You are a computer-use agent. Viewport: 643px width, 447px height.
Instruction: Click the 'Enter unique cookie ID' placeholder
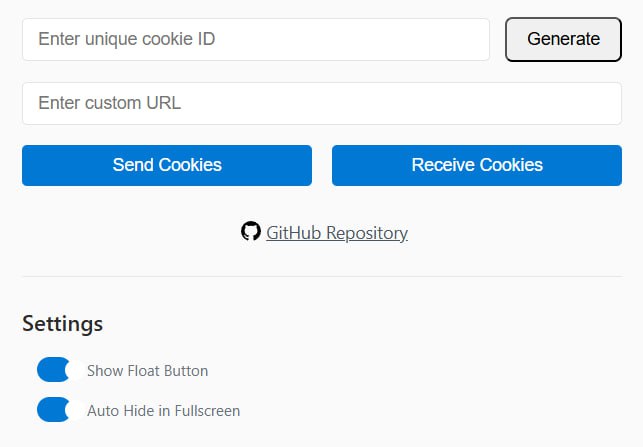126,39
